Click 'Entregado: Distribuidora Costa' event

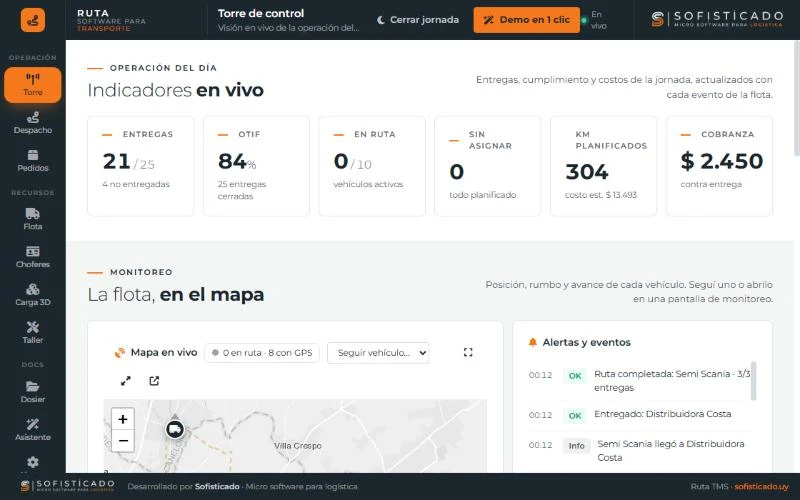(x=640, y=414)
